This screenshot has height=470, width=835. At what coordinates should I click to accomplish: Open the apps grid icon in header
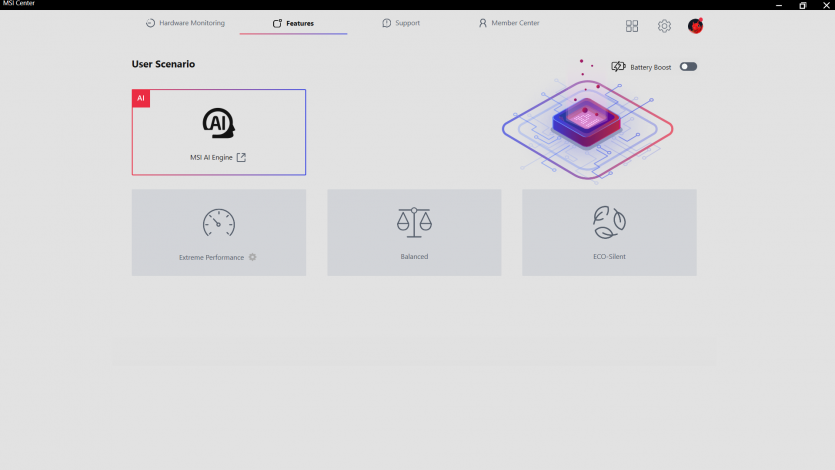[x=632, y=26]
